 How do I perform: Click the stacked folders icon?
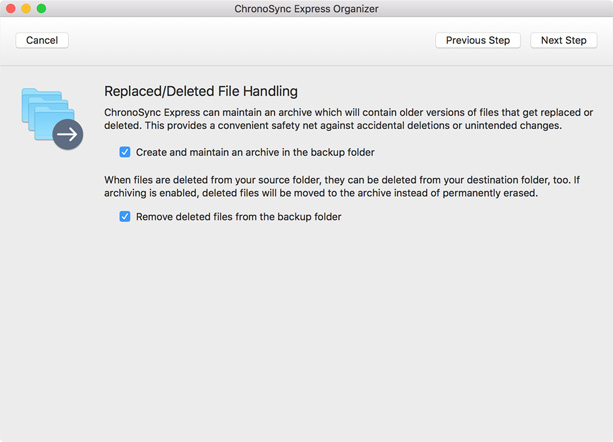(52, 119)
